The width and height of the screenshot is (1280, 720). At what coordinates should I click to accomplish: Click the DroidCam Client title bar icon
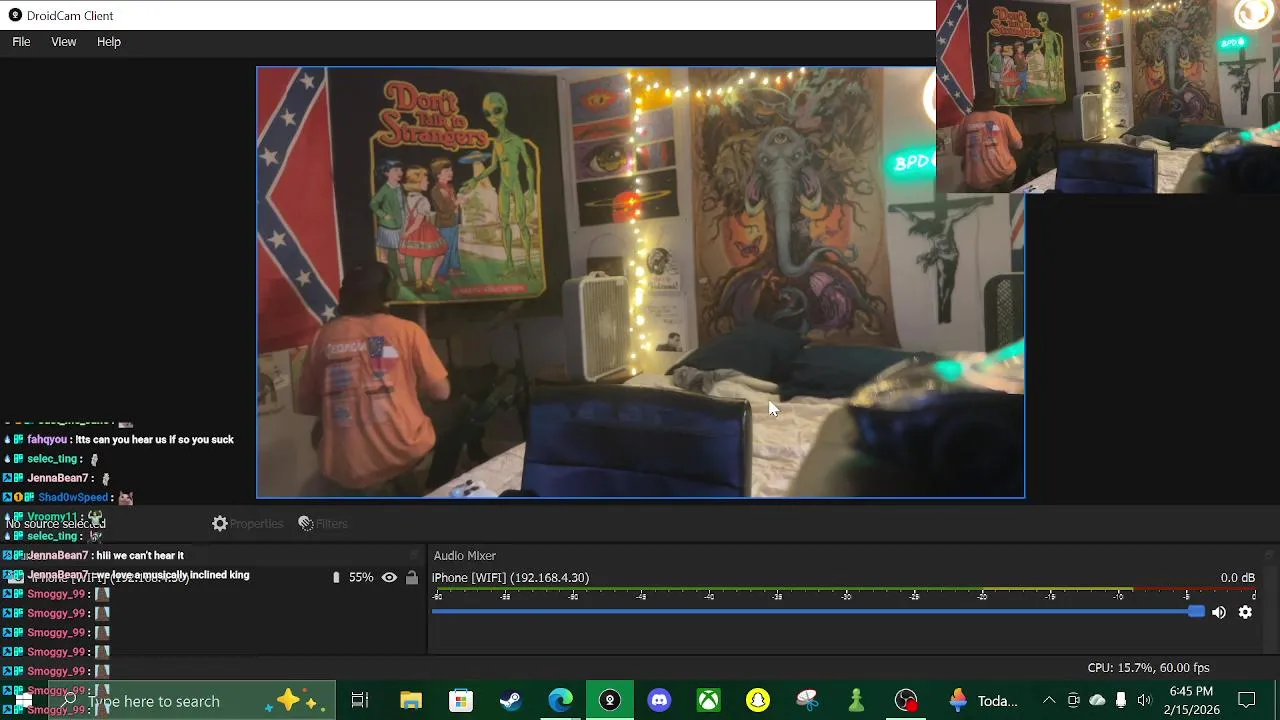15,15
